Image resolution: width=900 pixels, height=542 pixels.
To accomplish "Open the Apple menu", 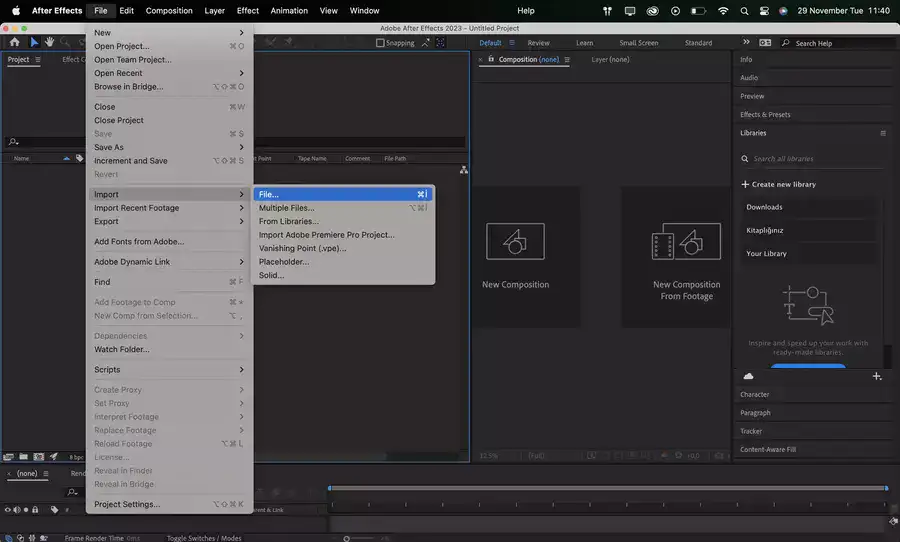I will tap(16, 10).
